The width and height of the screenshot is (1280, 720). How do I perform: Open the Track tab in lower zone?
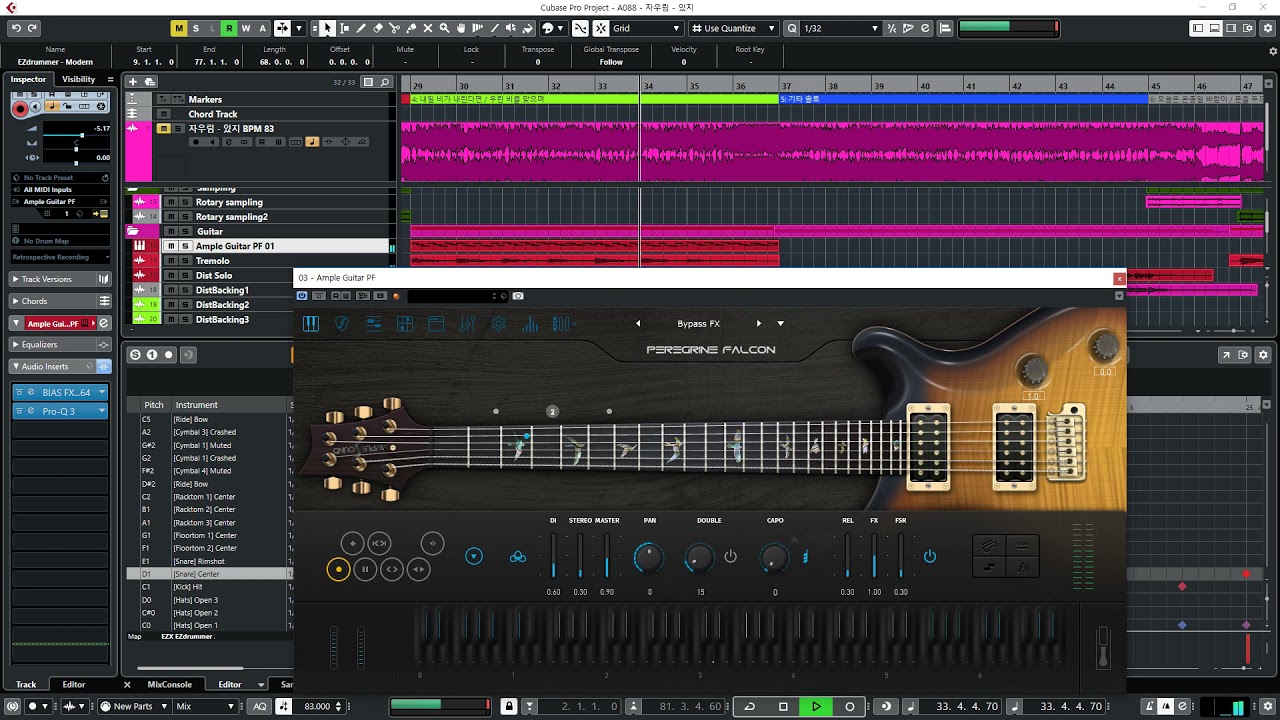(26, 685)
